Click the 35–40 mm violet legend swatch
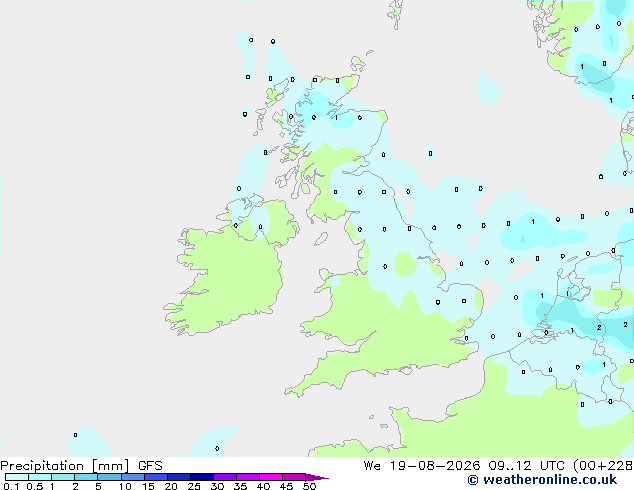The width and height of the screenshot is (634, 490). click(x=248, y=477)
